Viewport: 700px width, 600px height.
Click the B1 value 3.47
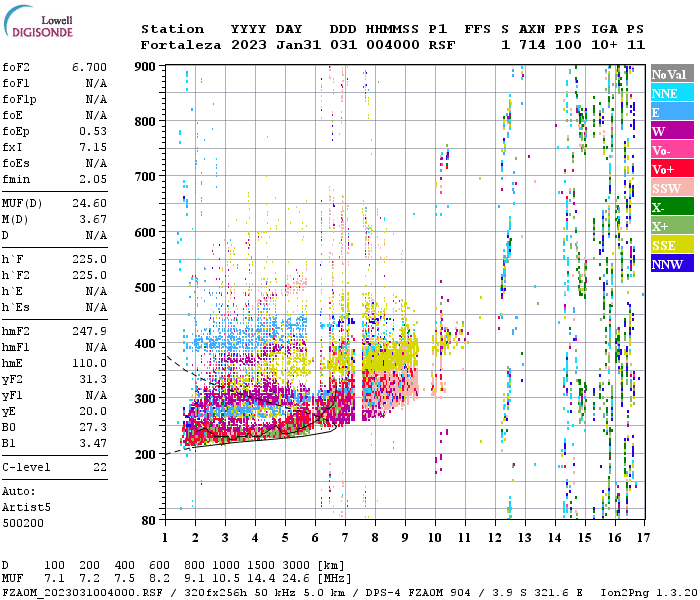tap(93, 444)
